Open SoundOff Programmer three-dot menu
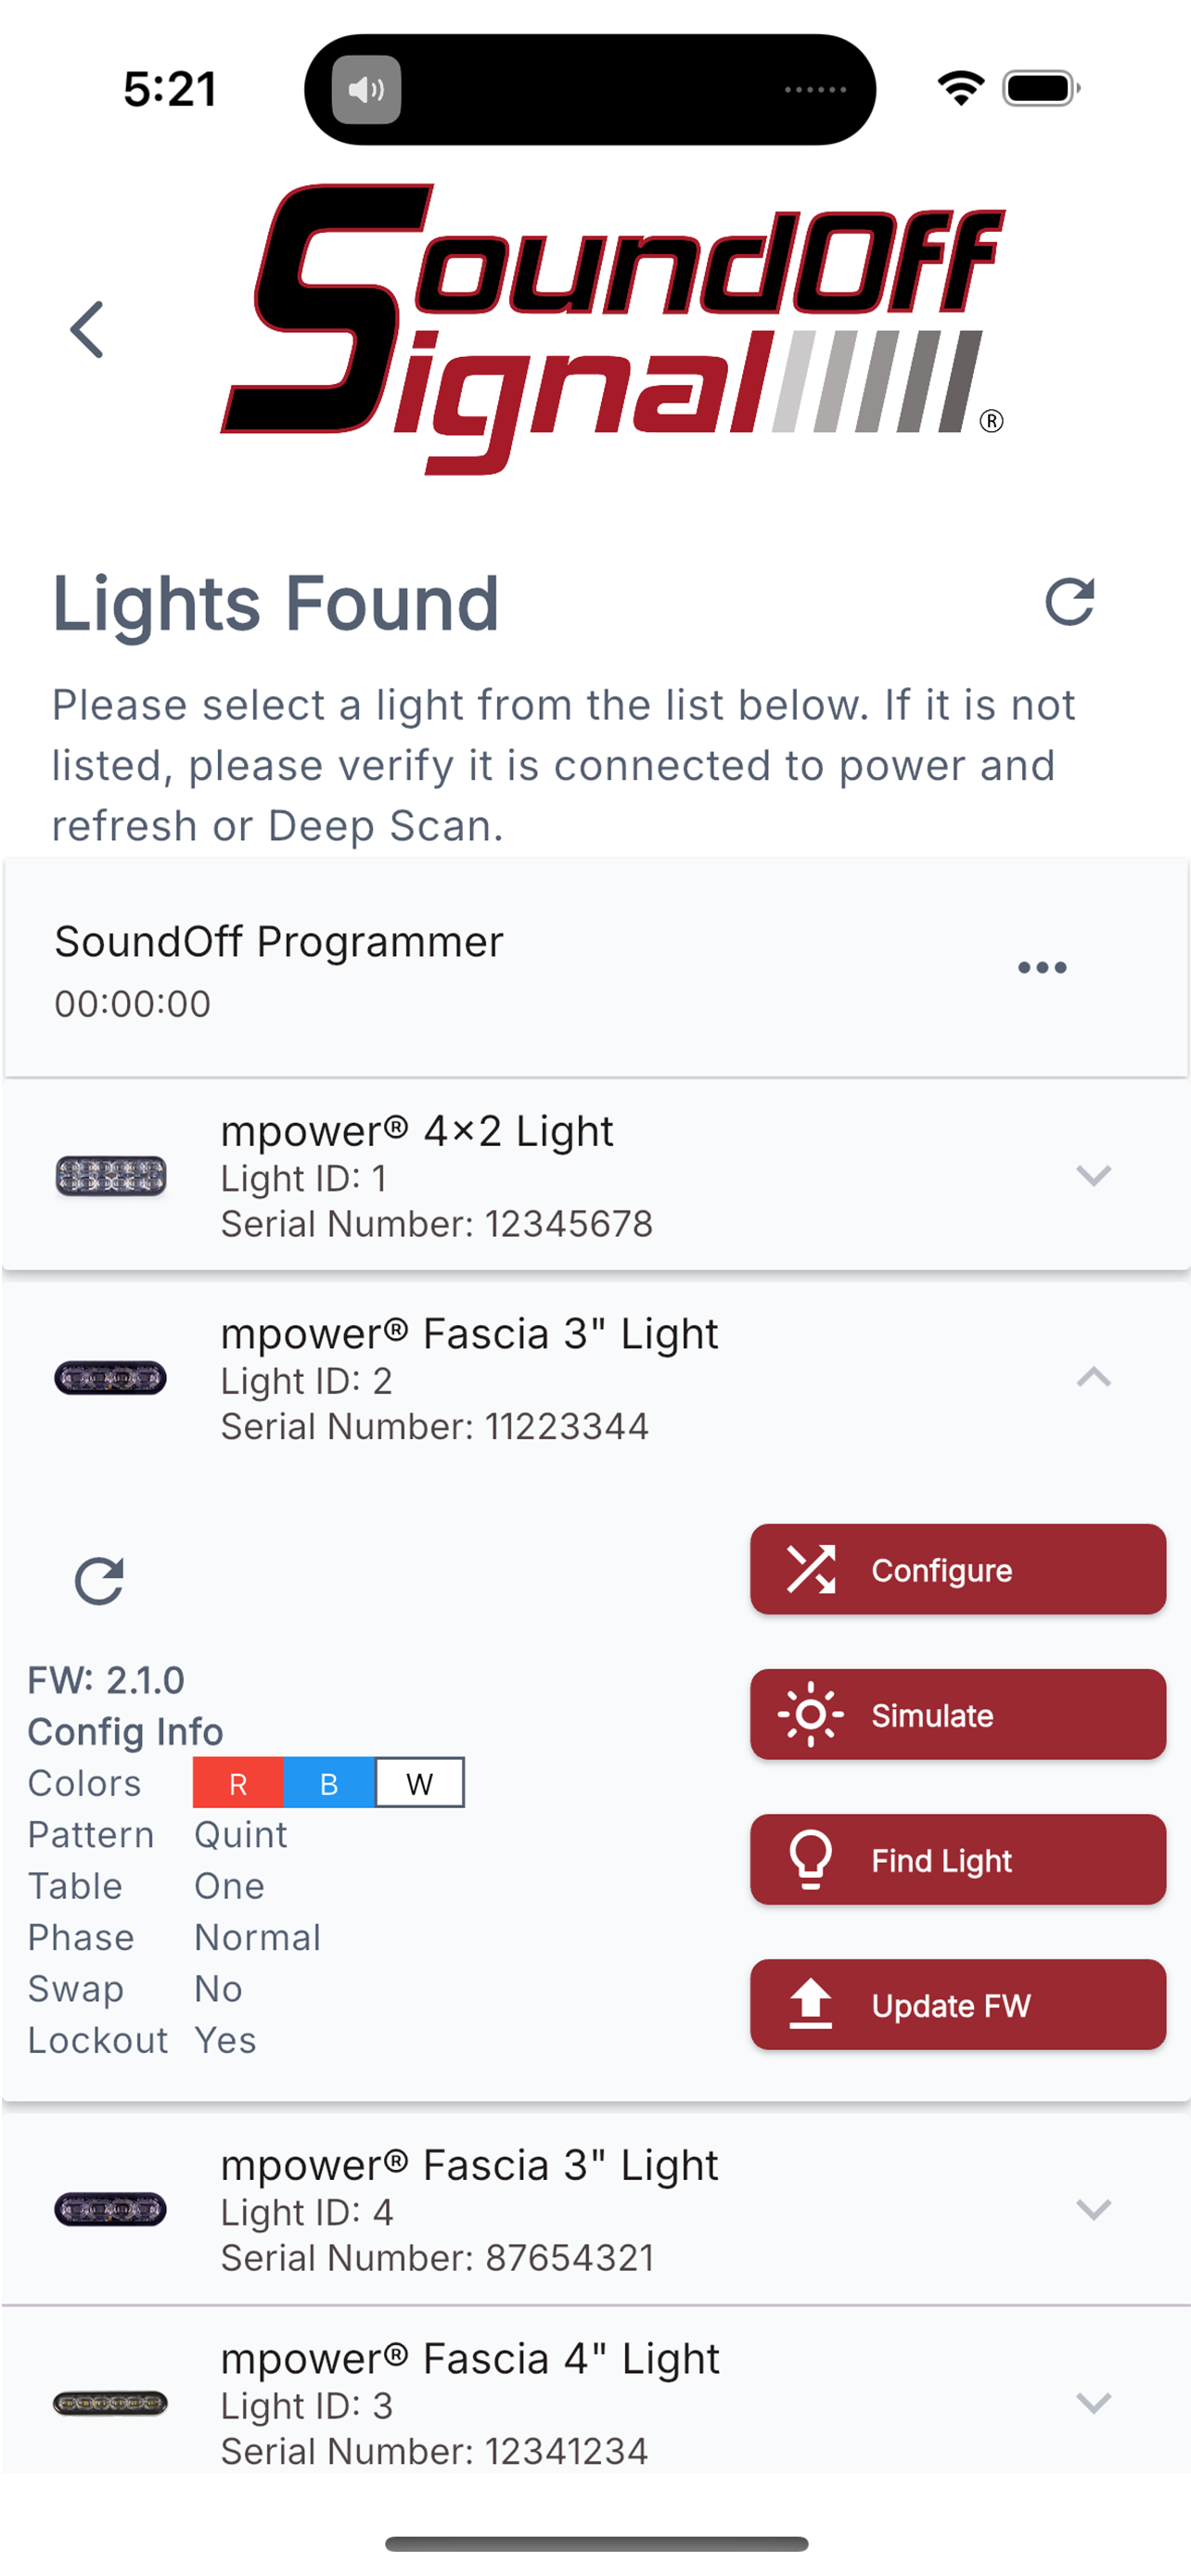The width and height of the screenshot is (1191, 2576). pyautogui.click(x=1042, y=967)
